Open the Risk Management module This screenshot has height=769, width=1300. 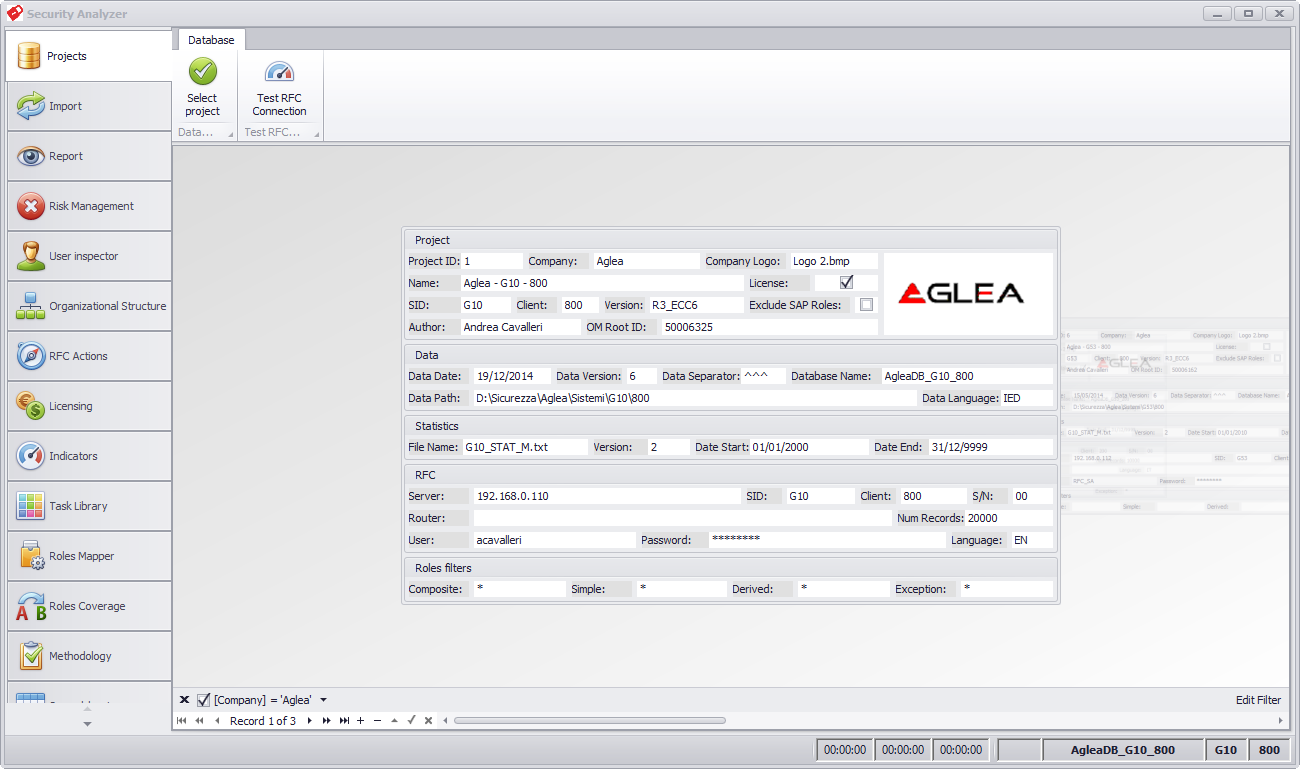point(89,206)
